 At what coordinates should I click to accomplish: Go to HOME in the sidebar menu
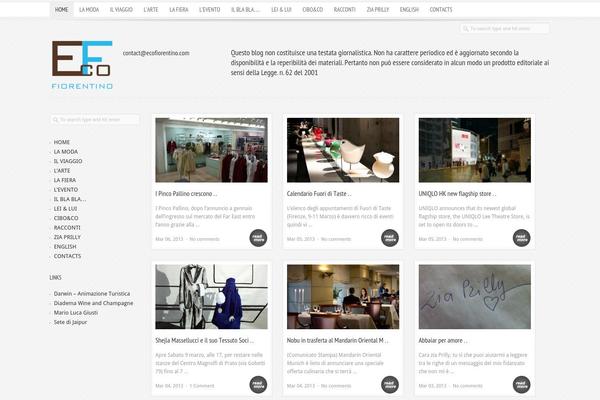pos(62,142)
